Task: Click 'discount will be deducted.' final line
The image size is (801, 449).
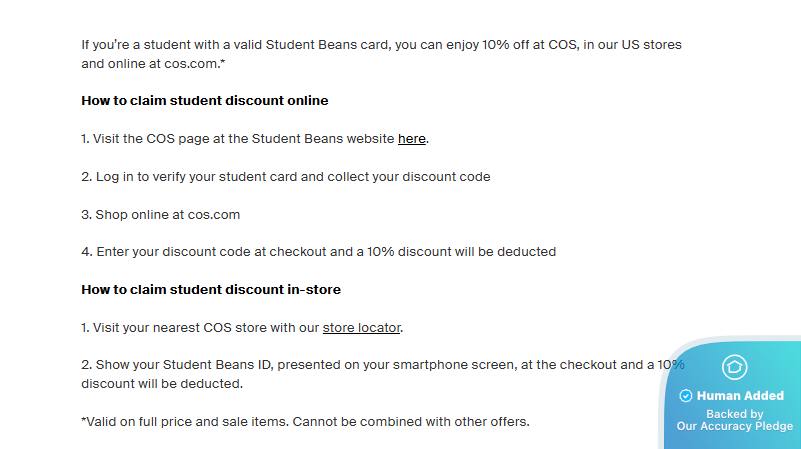Action: point(162,384)
